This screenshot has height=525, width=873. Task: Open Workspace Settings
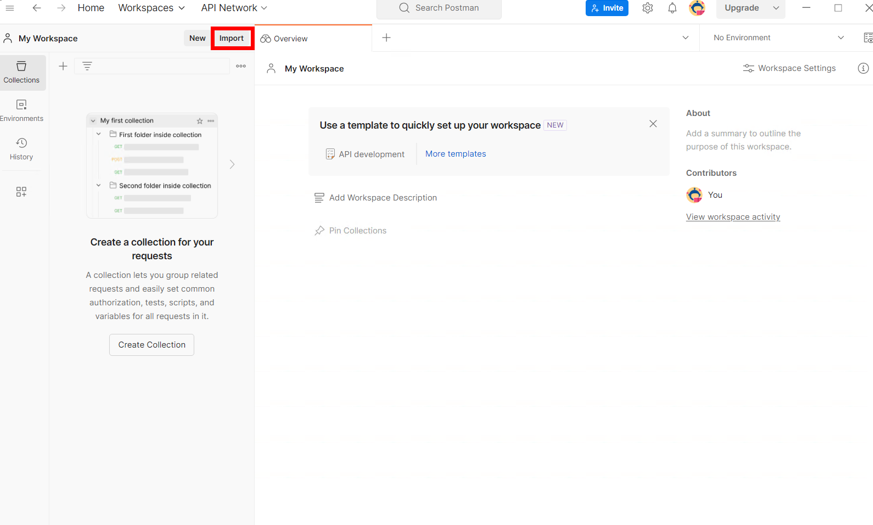789,68
